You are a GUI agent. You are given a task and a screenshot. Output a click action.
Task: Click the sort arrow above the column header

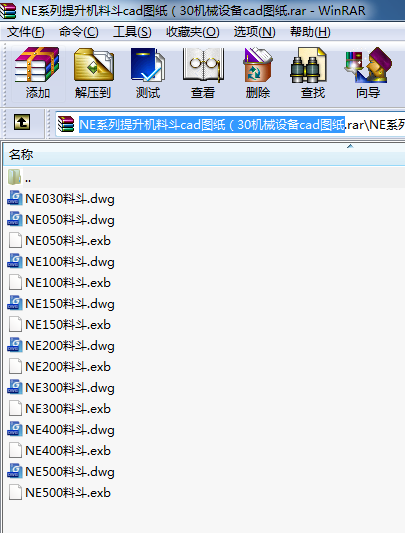tap(350, 146)
